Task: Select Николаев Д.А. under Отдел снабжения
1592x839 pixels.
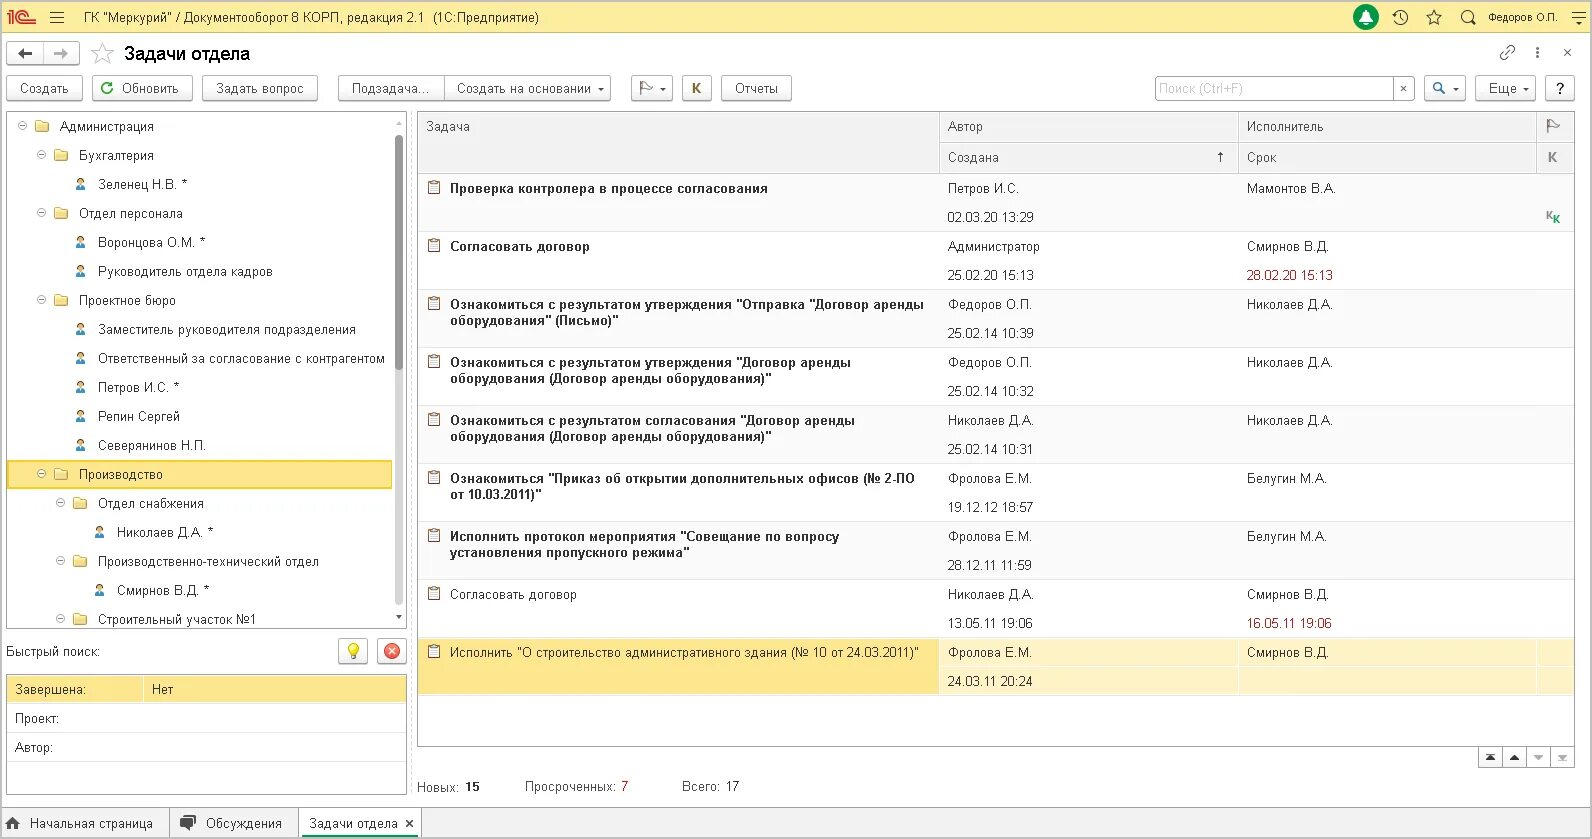Action: [165, 532]
